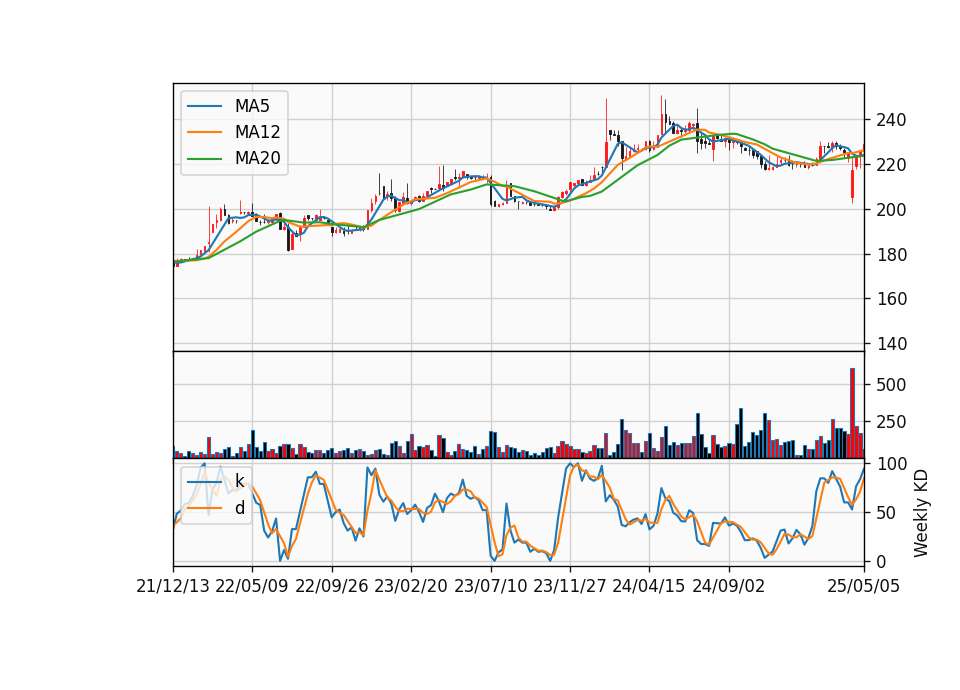Click the 23/07/10 date label

point(490,586)
